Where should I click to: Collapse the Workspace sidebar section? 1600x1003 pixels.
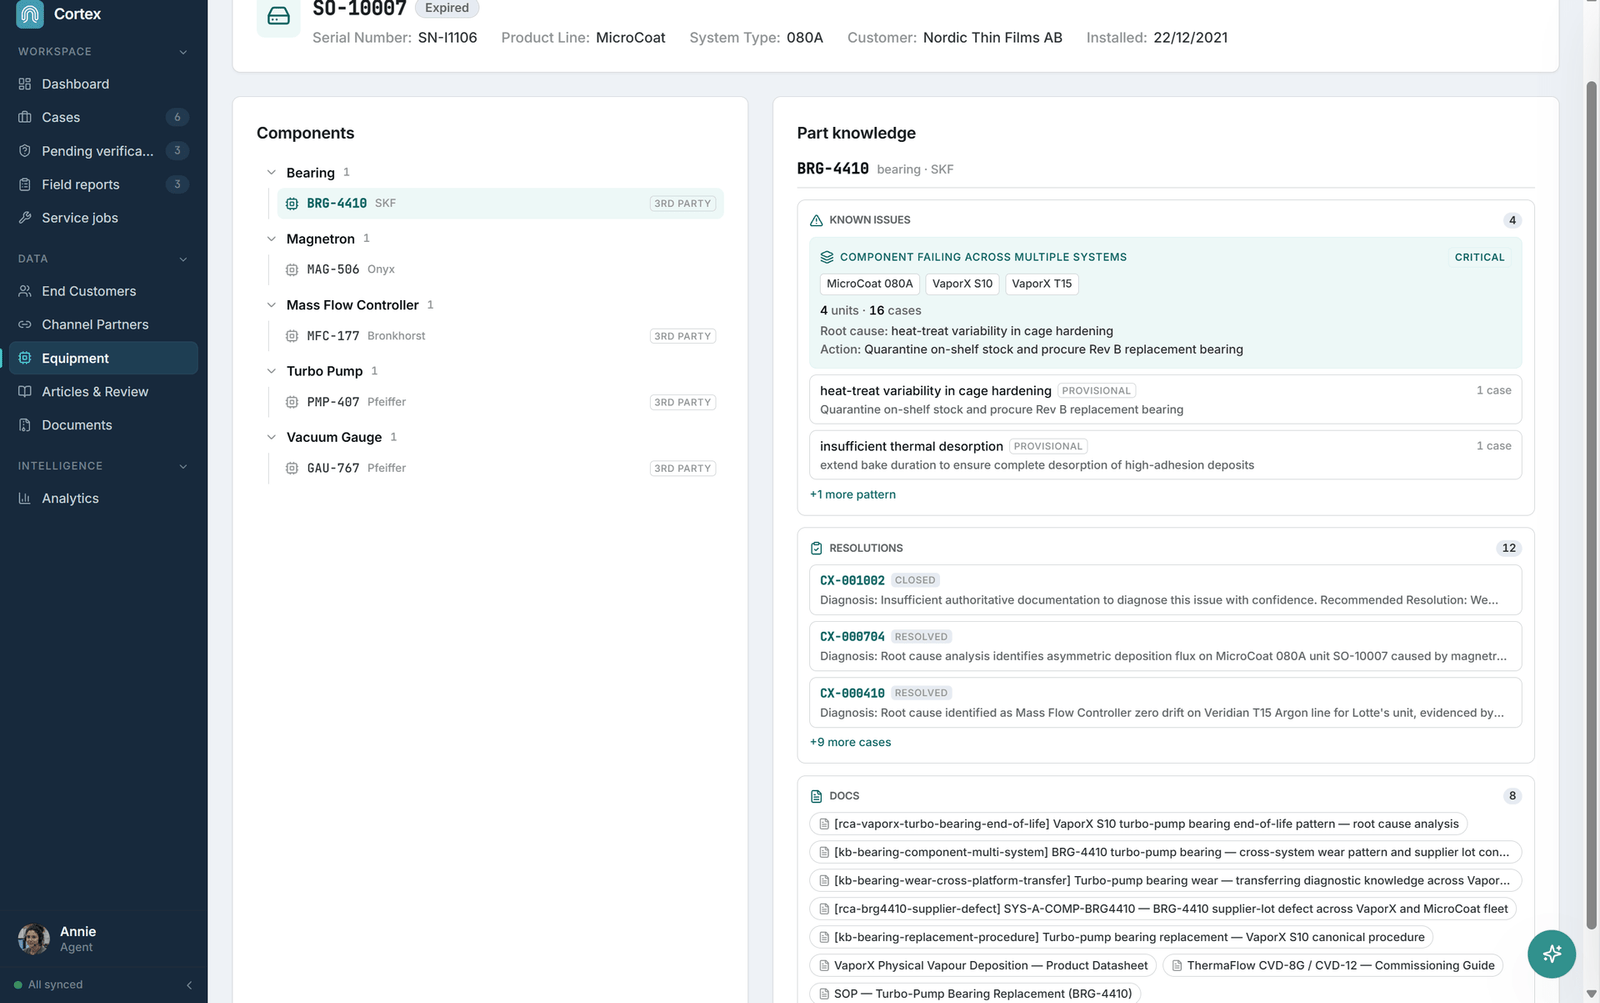point(183,52)
